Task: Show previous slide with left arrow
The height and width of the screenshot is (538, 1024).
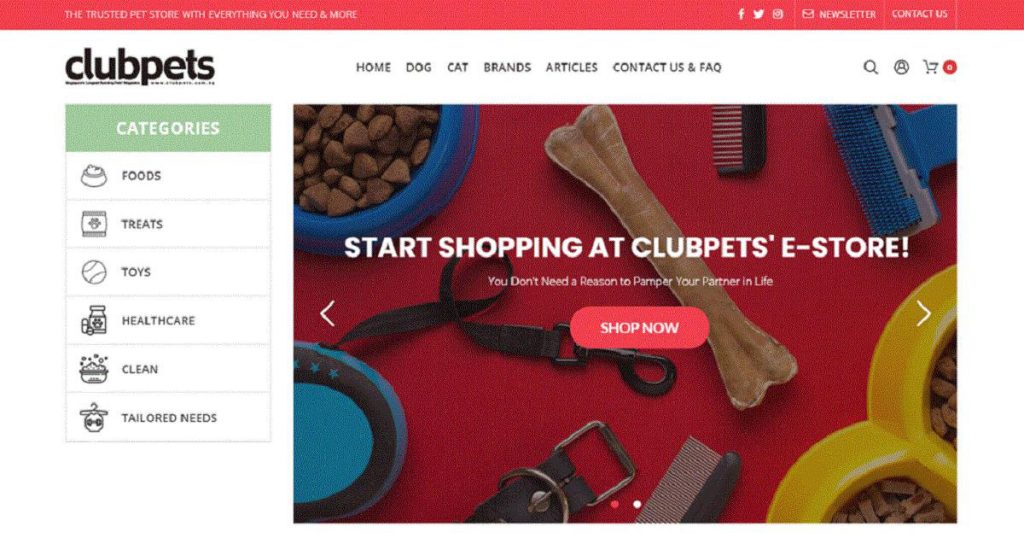Action: pos(328,314)
